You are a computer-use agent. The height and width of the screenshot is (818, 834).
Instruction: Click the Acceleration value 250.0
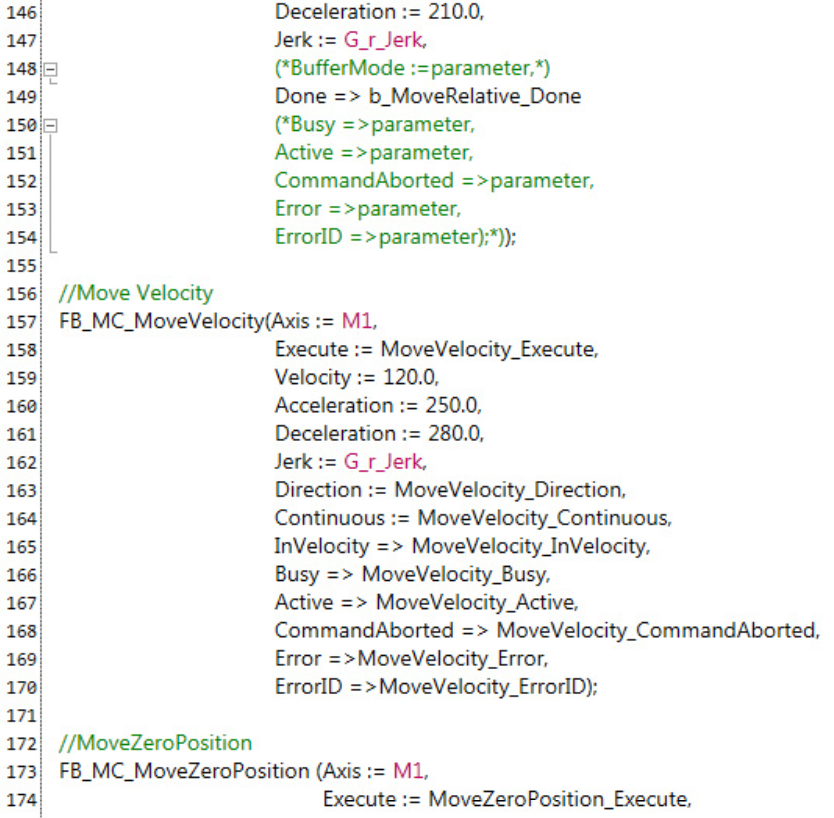click(x=452, y=405)
